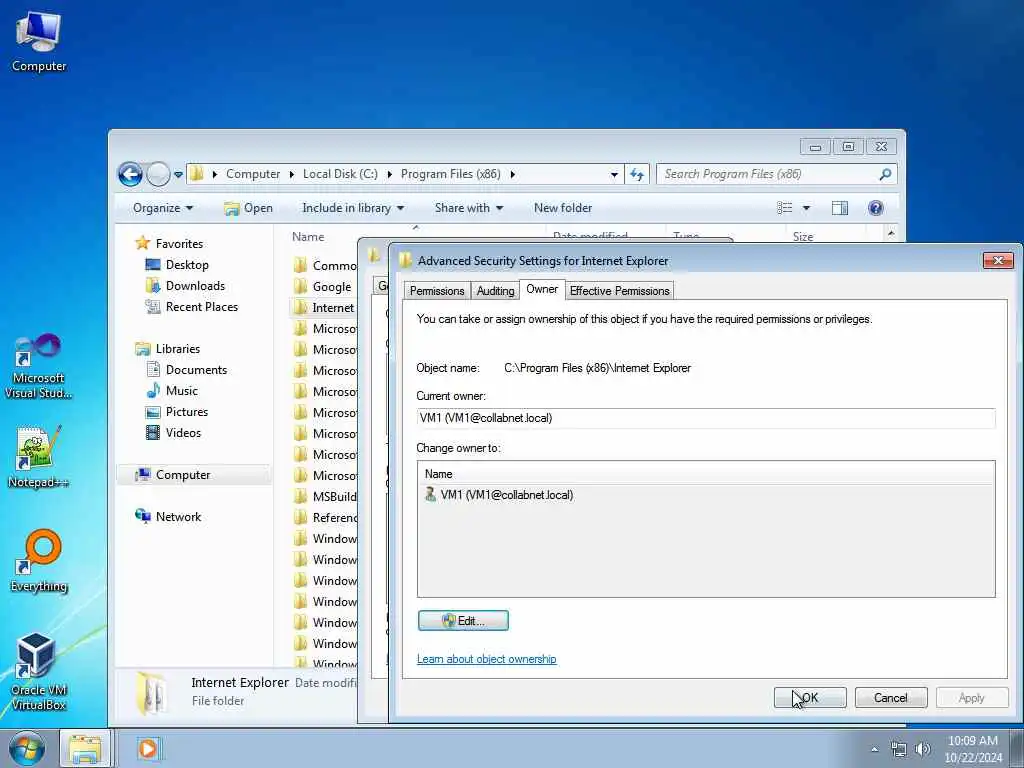Image resolution: width=1024 pixels, height=768 pixels.
Task: Select Libraries in navigation pane
Action: pyautogui.click(x=178, y=349)
